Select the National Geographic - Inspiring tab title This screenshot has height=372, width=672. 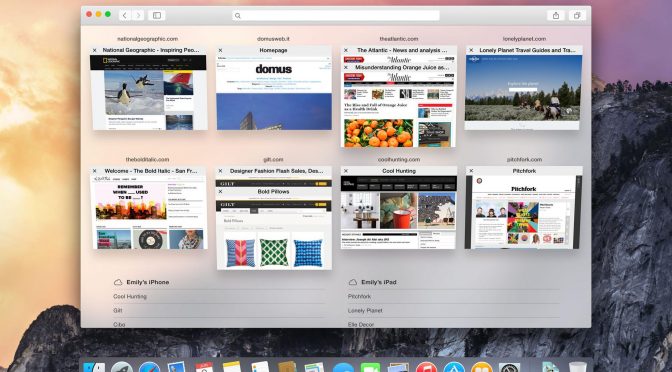tap(151, 50)
